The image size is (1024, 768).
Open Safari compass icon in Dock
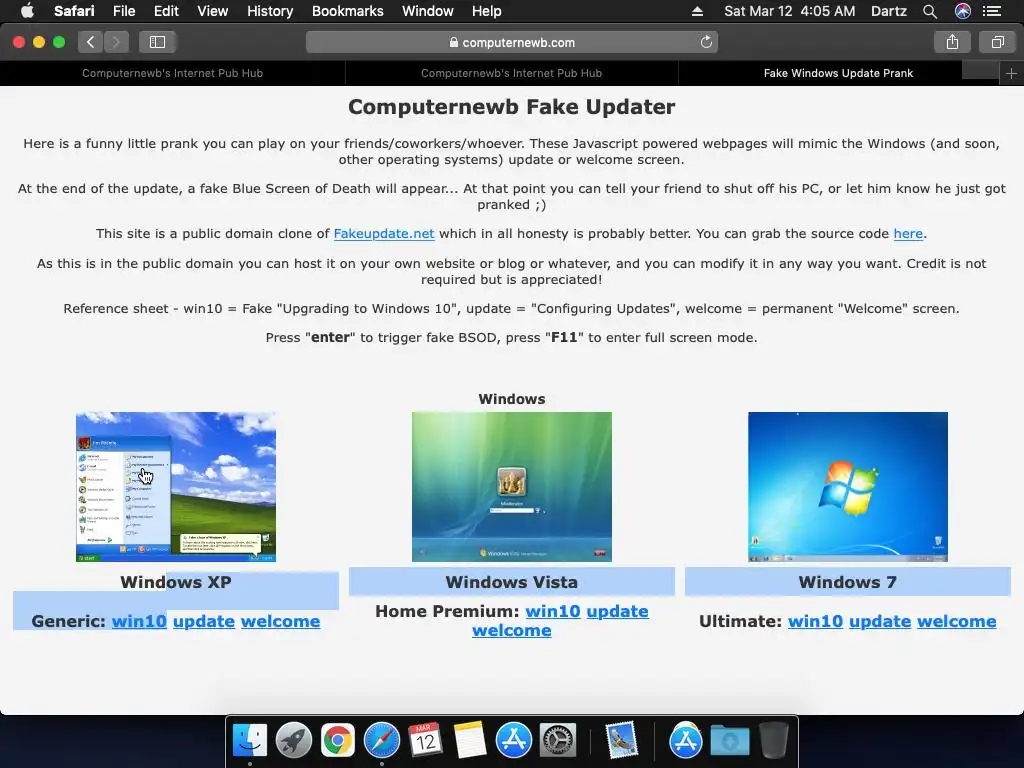tap(381, 741)
